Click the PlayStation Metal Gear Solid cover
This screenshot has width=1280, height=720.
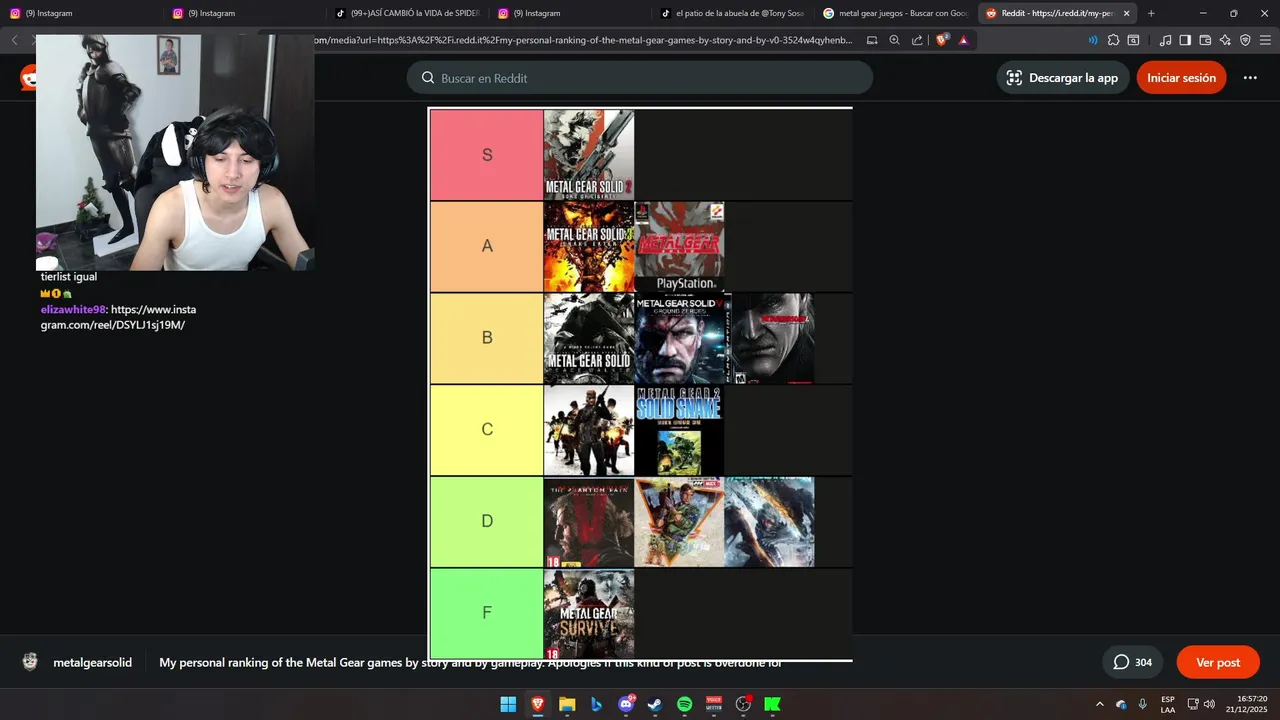pos(680,246)
